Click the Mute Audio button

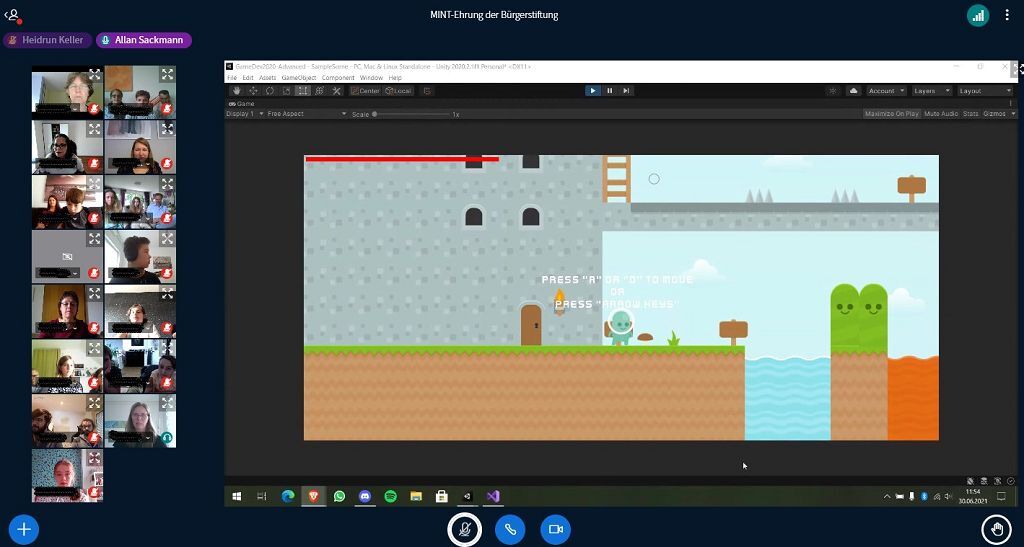click(940, 114)
